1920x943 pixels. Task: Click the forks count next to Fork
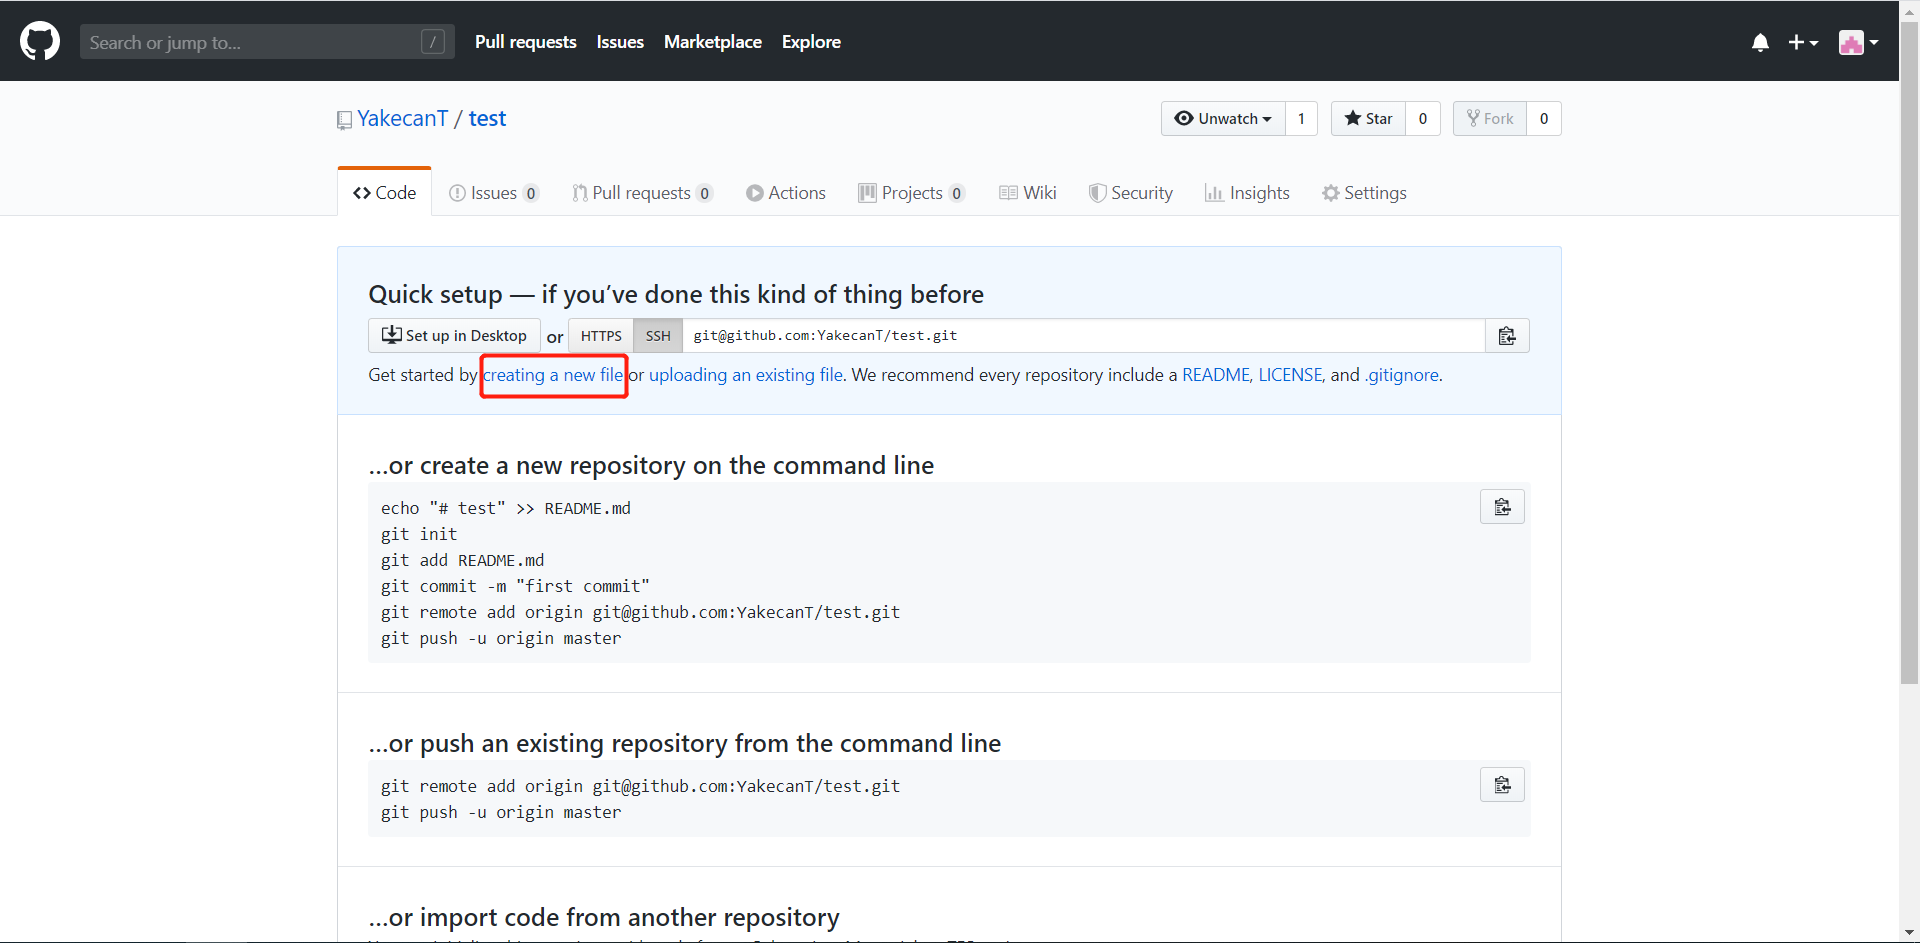(x=1544, y=118)
